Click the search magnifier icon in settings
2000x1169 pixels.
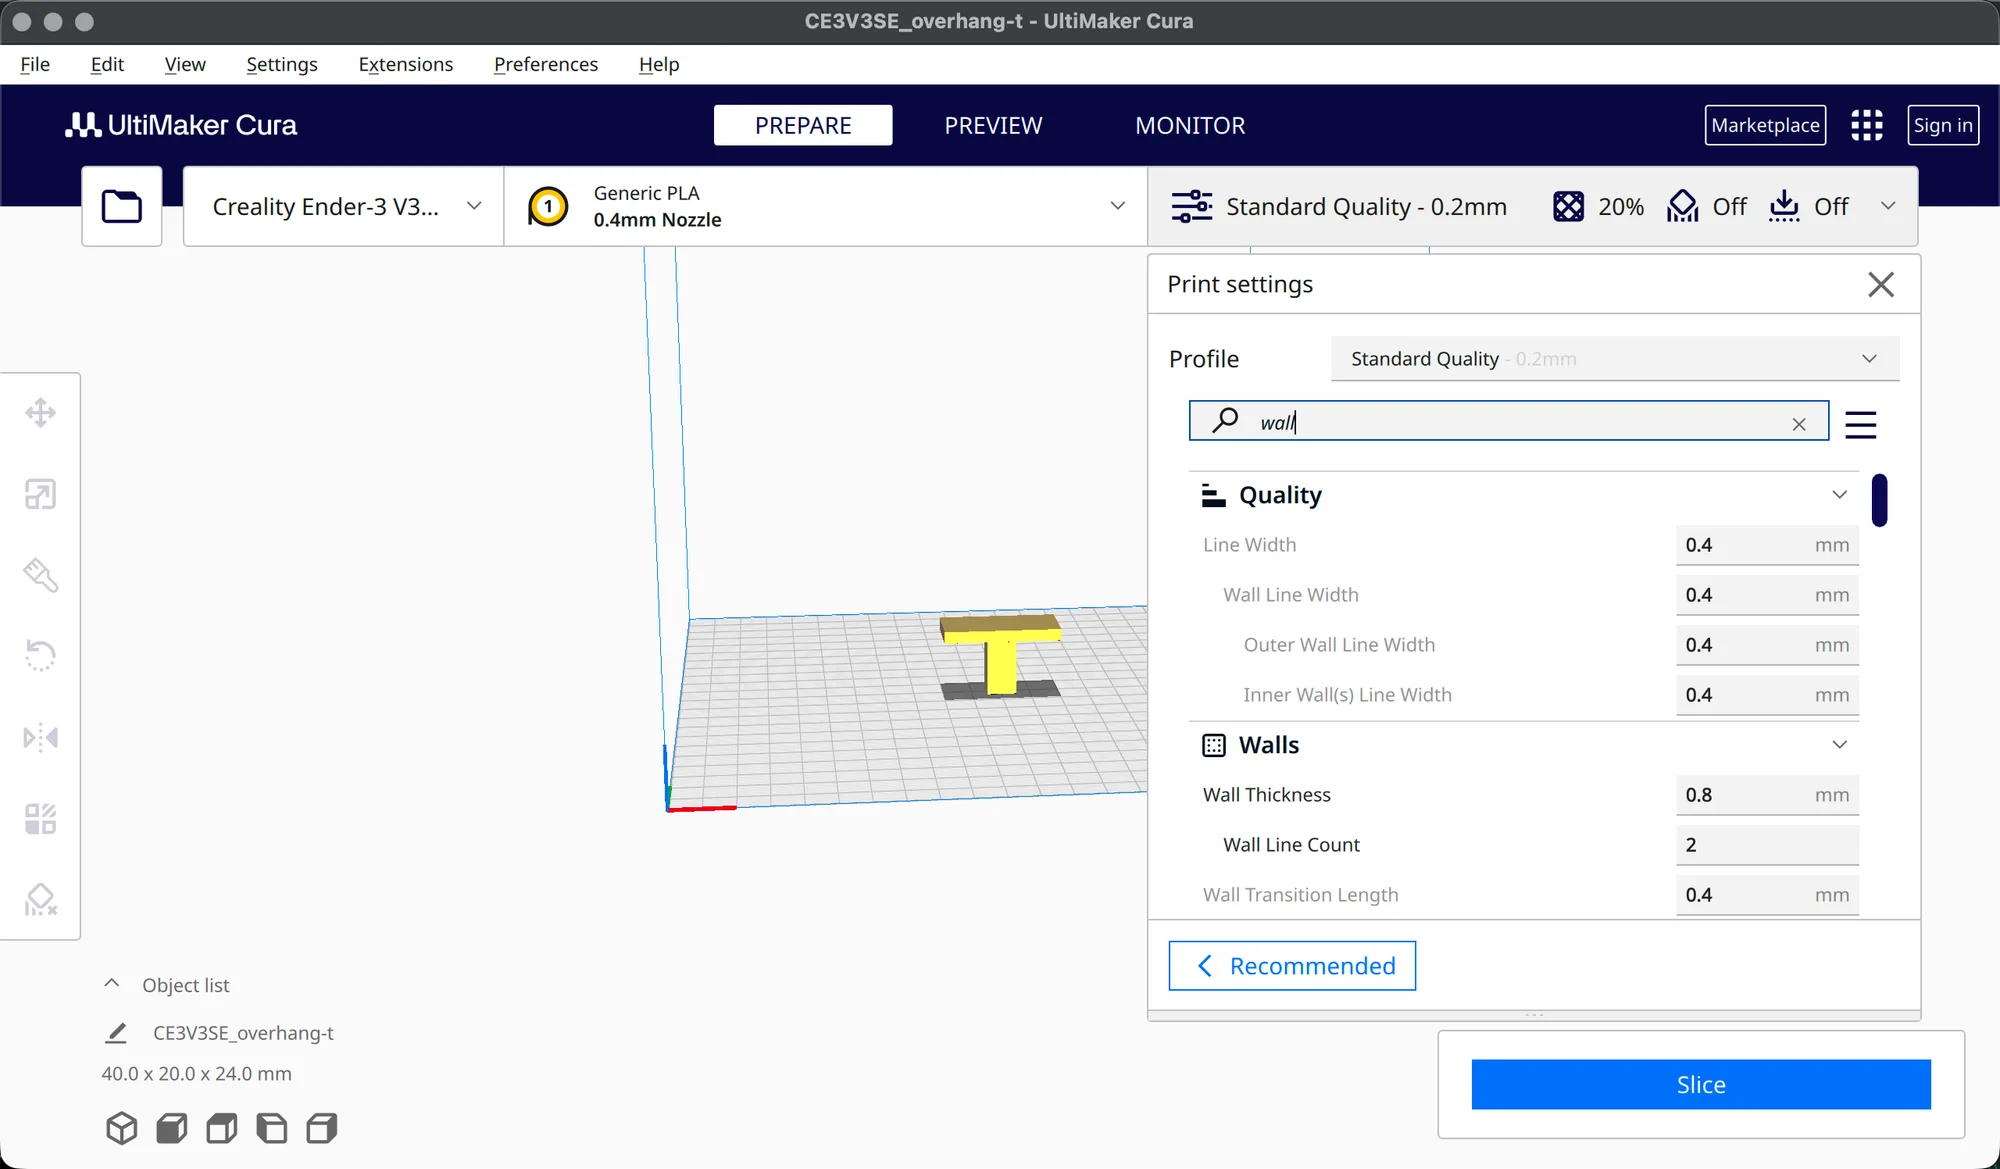(1225, 421)
